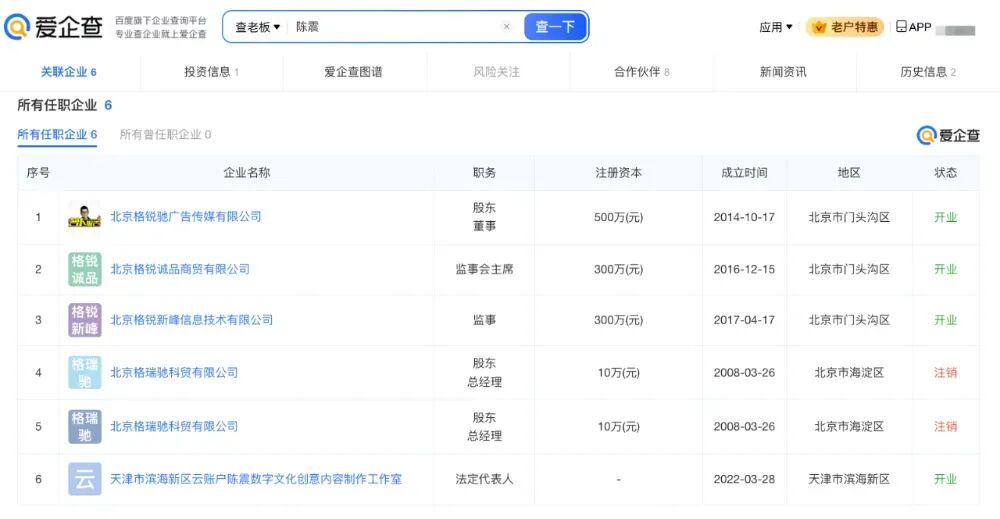Click the search input field containing 陈震
The image size is (1000, 519).
(395, 27)
